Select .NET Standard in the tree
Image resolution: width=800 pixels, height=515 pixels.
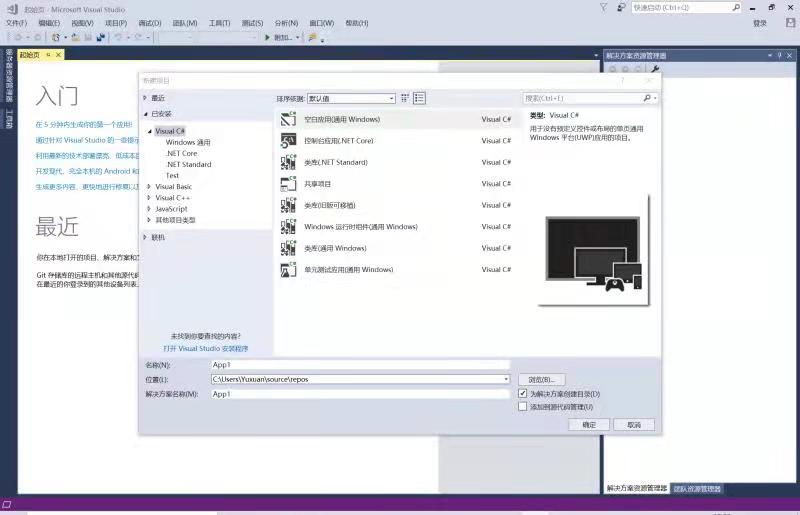tap(188, 164)
